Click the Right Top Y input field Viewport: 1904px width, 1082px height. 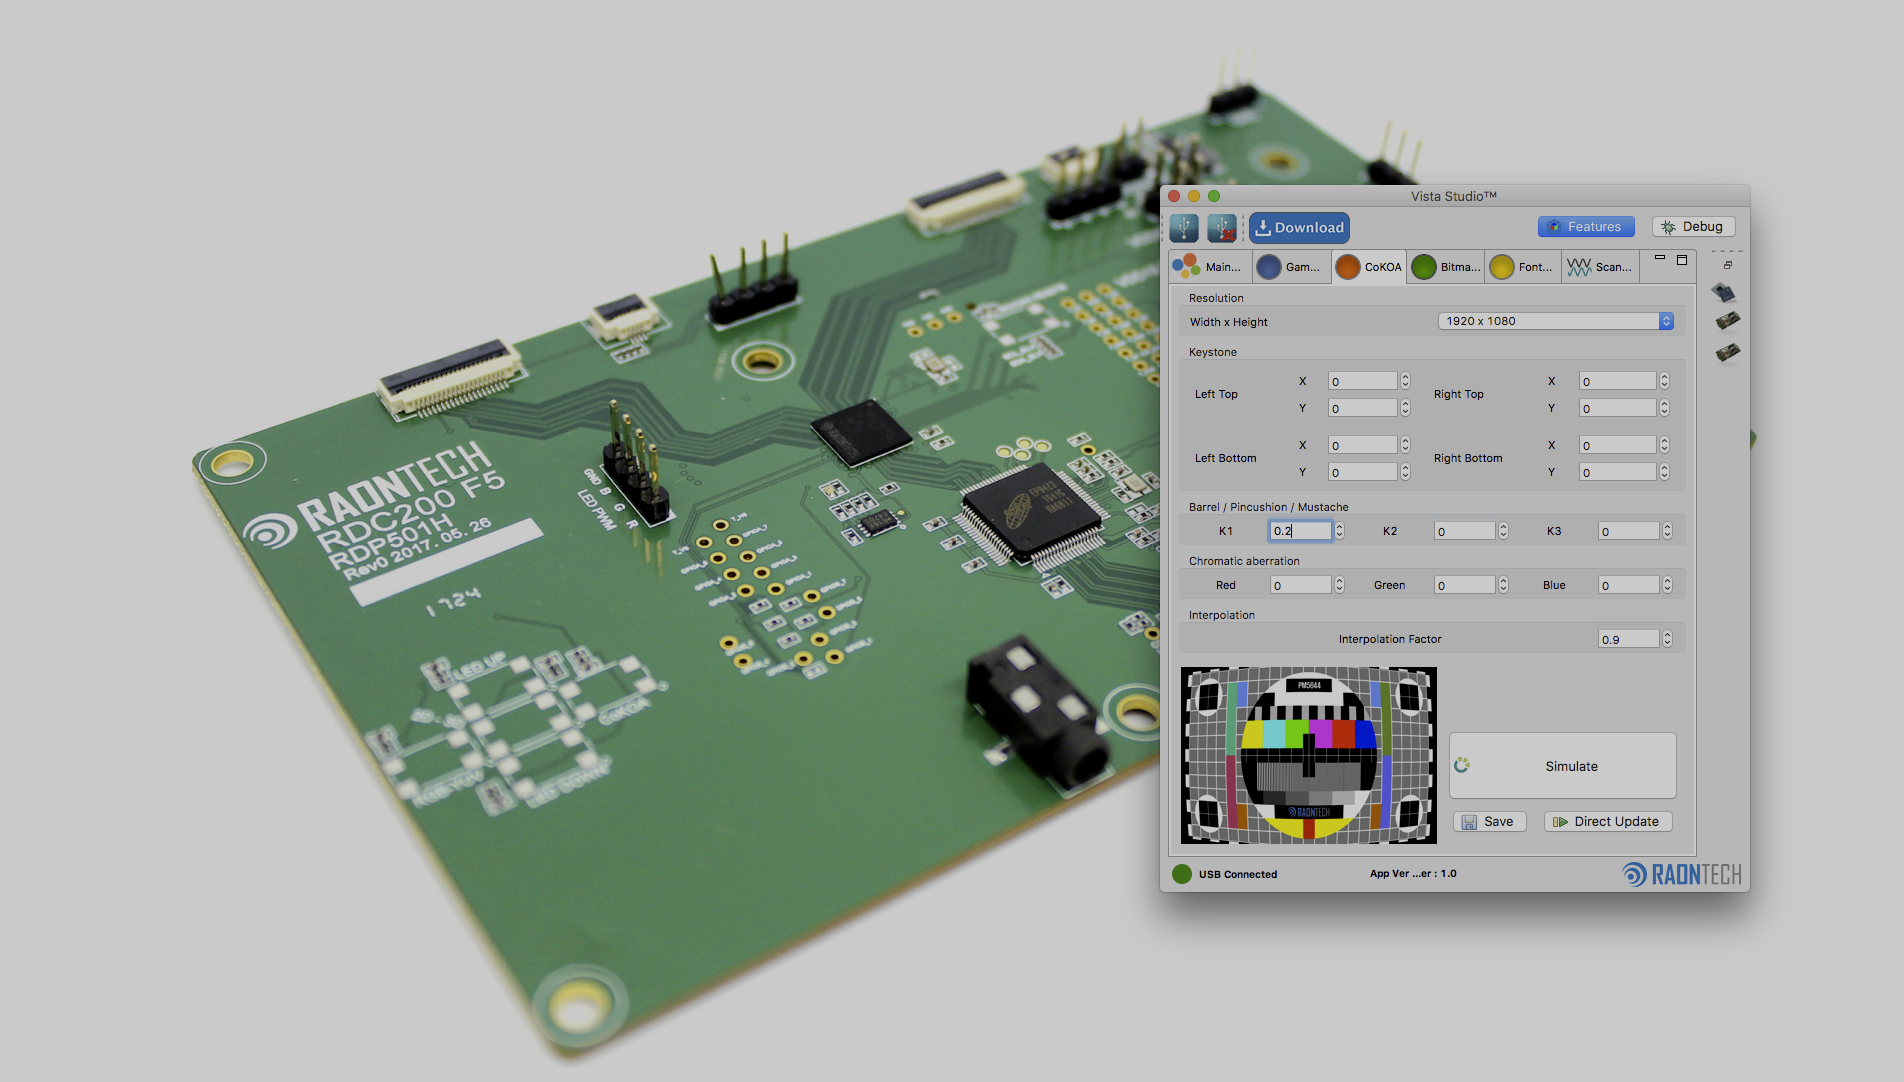[1618, 408]
